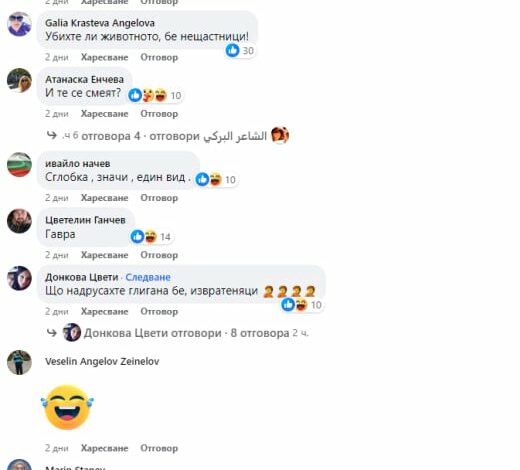Image resolution: width=520 pixels, height=470 pixels.
Task: Show reactions on Цветелин Ганчев's comment
Action: click(x=151, y=237)
